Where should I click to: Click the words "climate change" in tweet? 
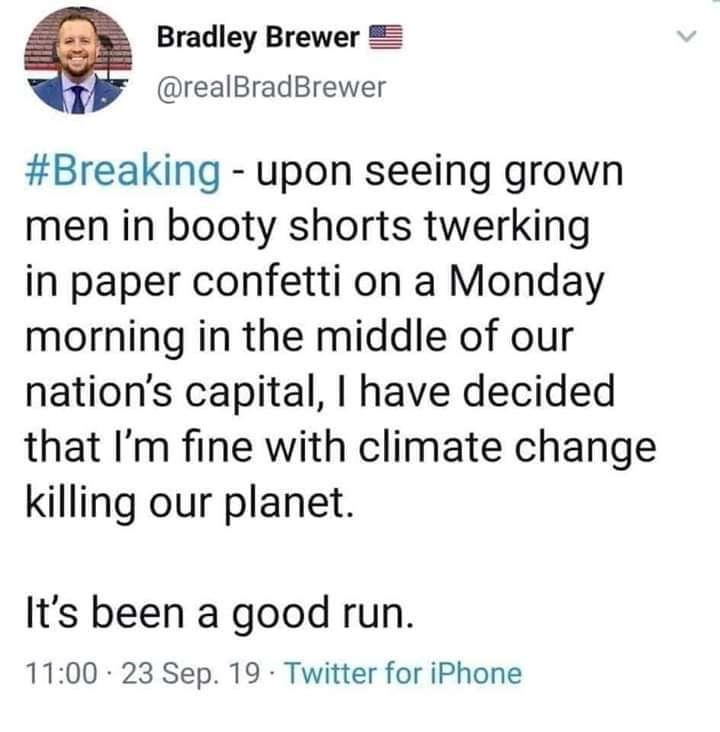508,447
